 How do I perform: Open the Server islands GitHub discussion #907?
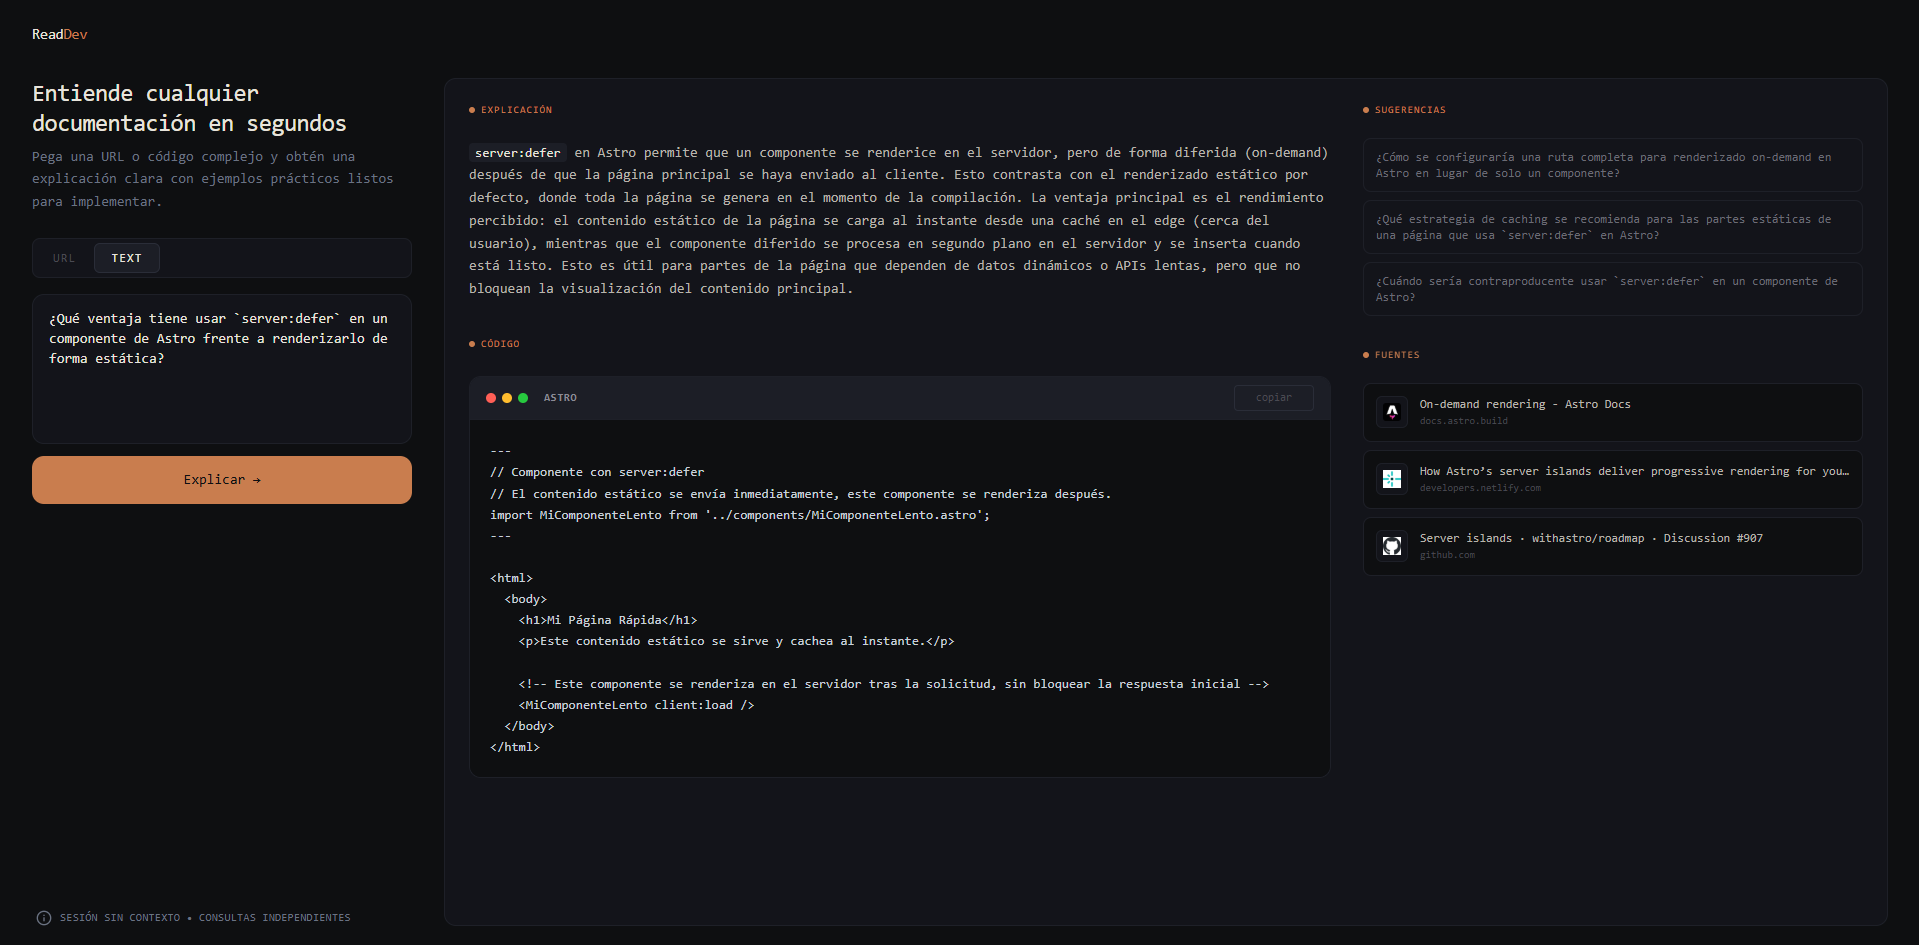tap(1612, 546)
